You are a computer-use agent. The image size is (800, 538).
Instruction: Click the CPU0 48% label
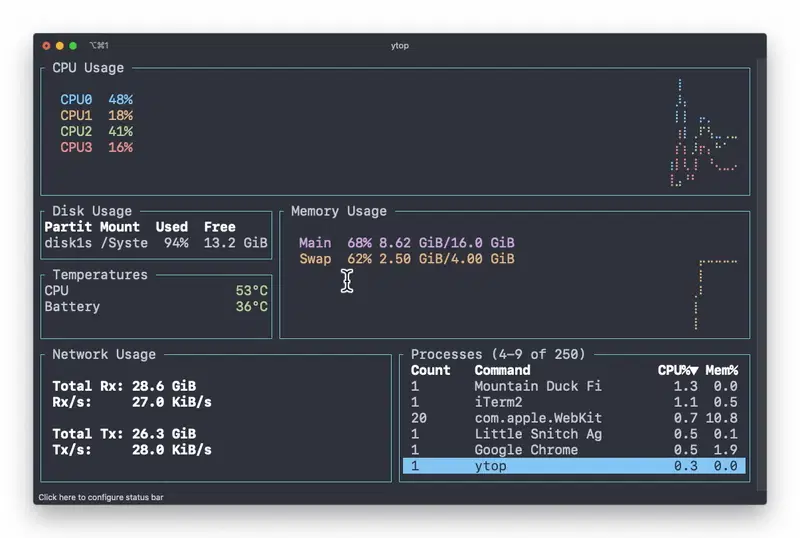[96, 100]
